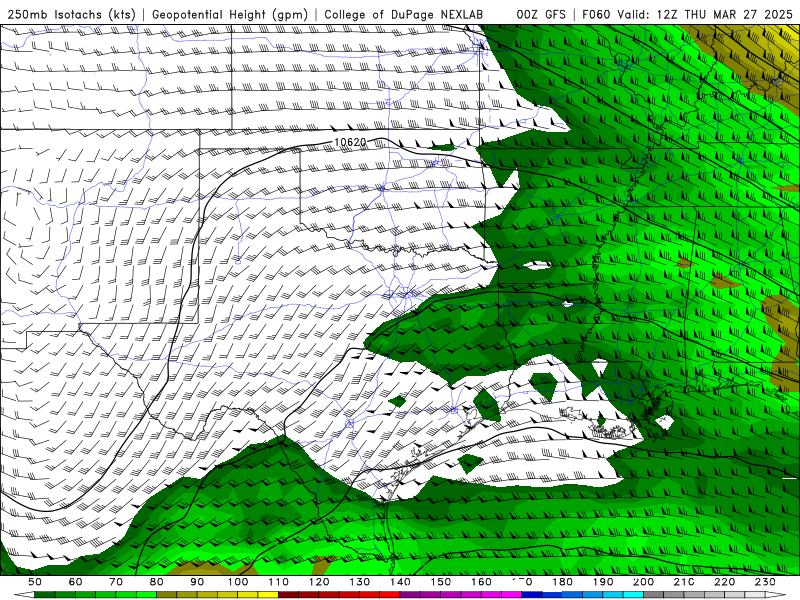Click the '120' color scale label
The height and width of the screenshot is (600, 800).
[x=319, y=582]
